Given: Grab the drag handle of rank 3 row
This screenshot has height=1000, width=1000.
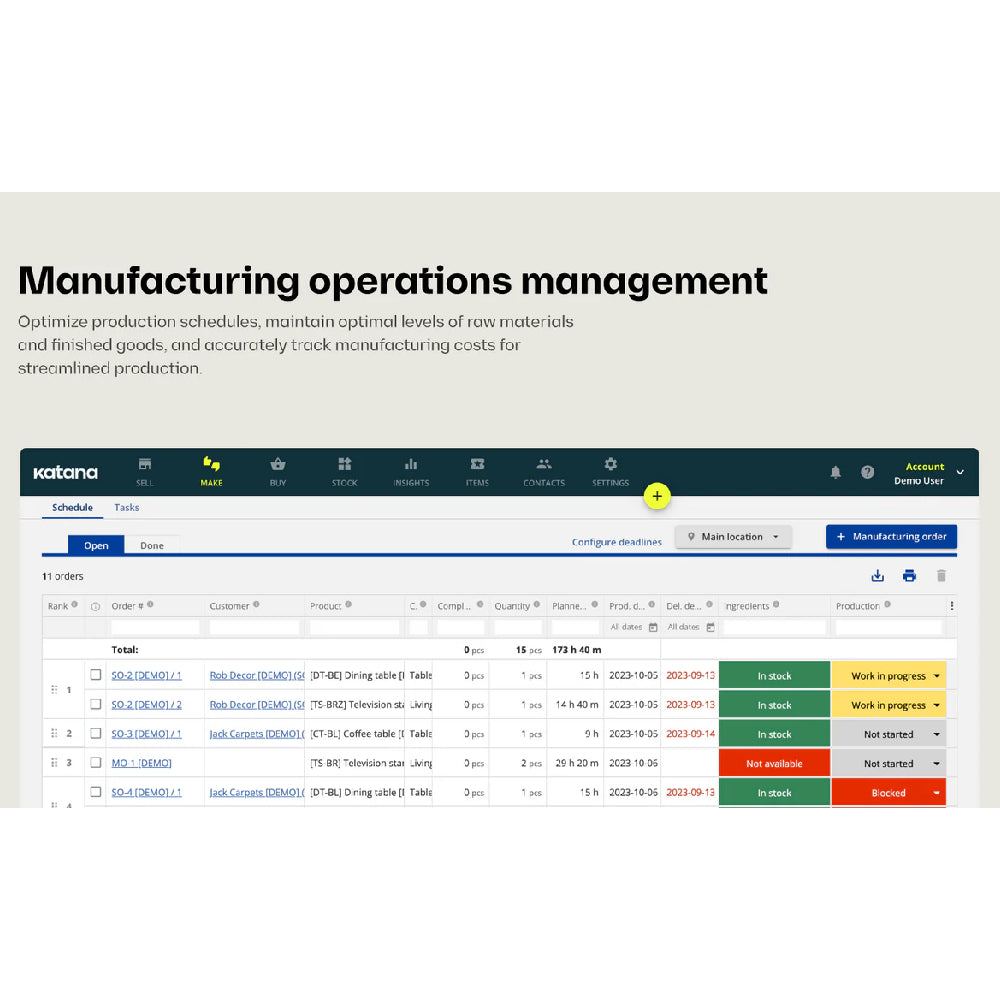Looking at the screenshot, I should click(54, 763).
